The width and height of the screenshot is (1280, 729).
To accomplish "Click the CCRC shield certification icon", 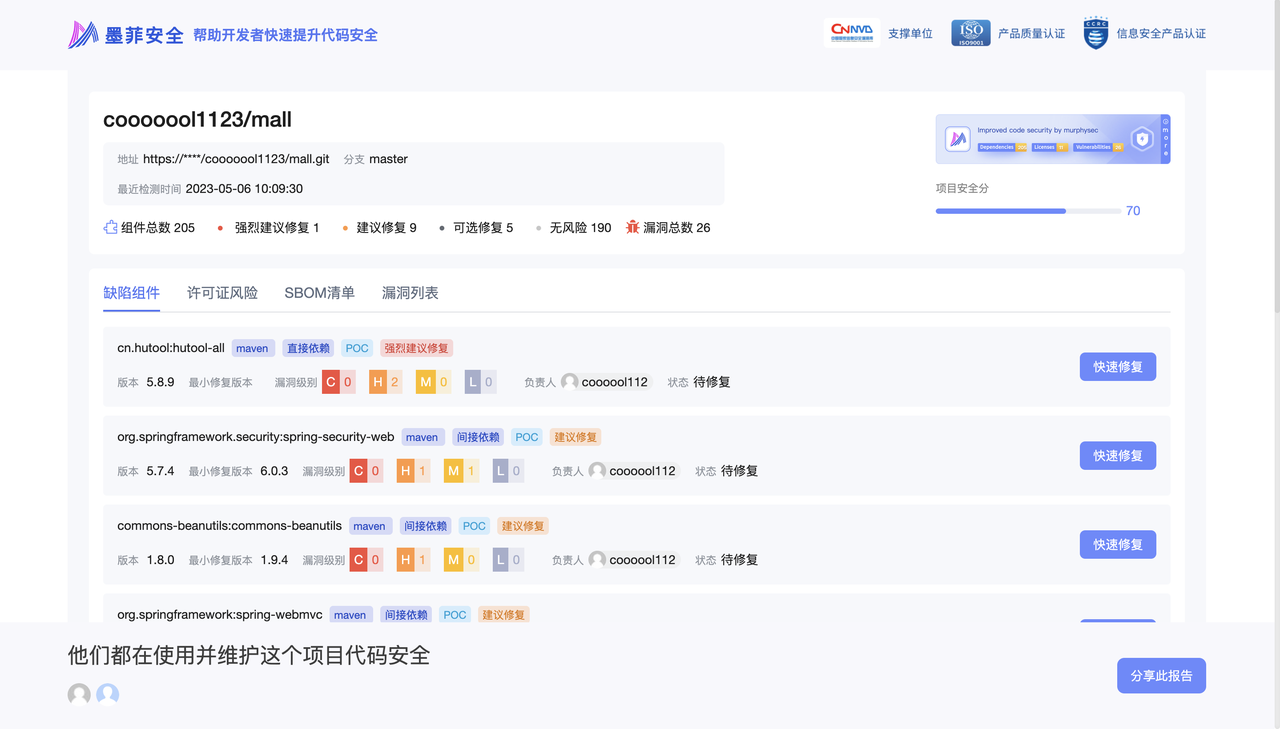I will (x=1096, y=33).
